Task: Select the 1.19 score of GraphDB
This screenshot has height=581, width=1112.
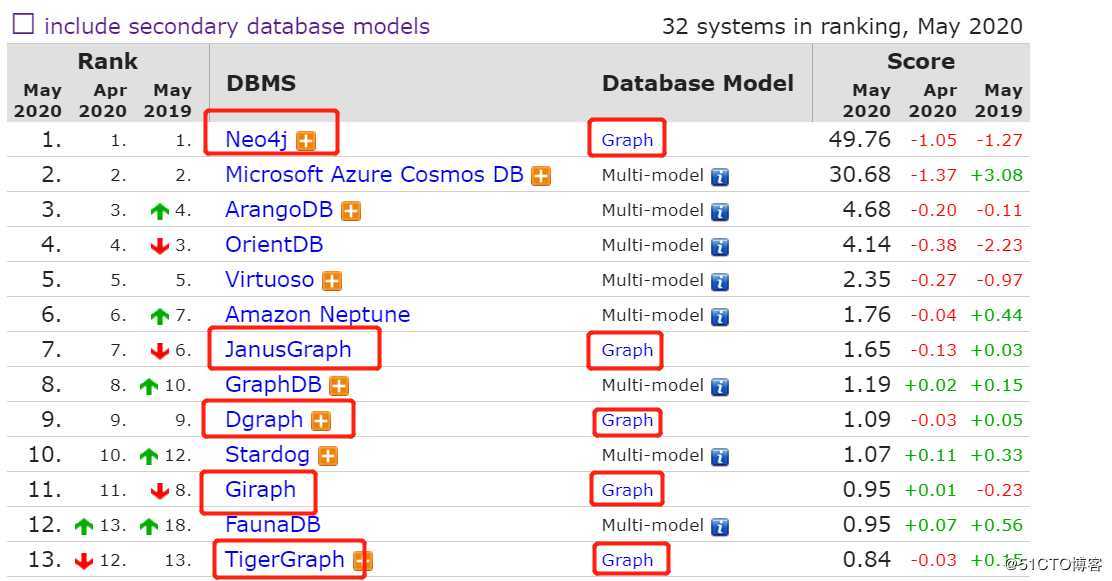Action: pyautogui.click(x=866, y=384)
